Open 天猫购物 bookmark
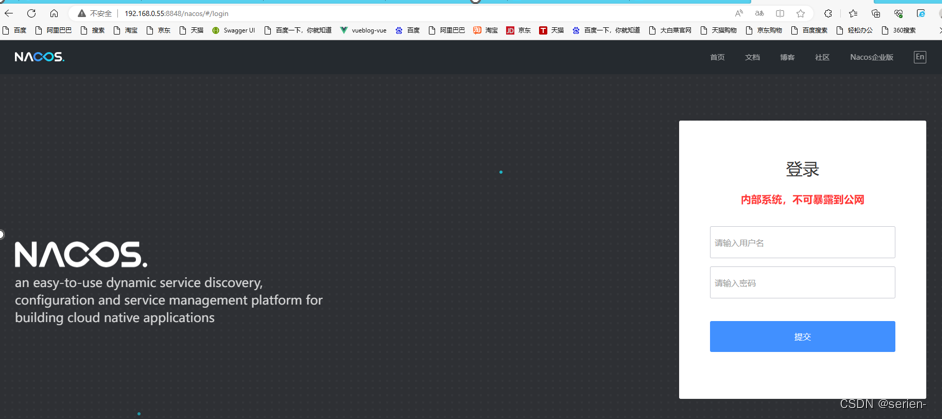 point(718,30)
